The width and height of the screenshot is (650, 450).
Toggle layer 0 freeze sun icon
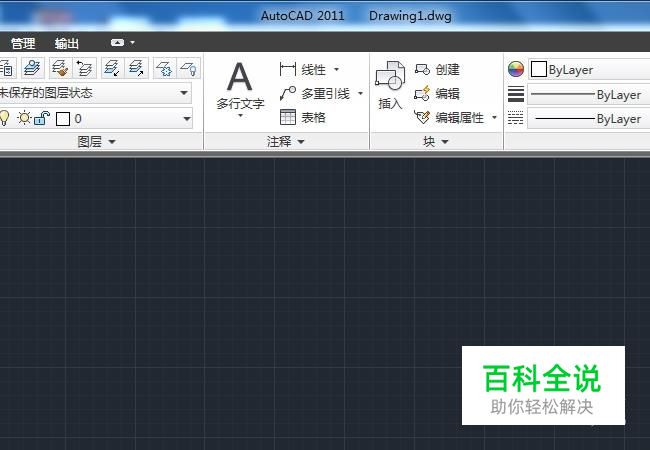click(x=24, y=118)
